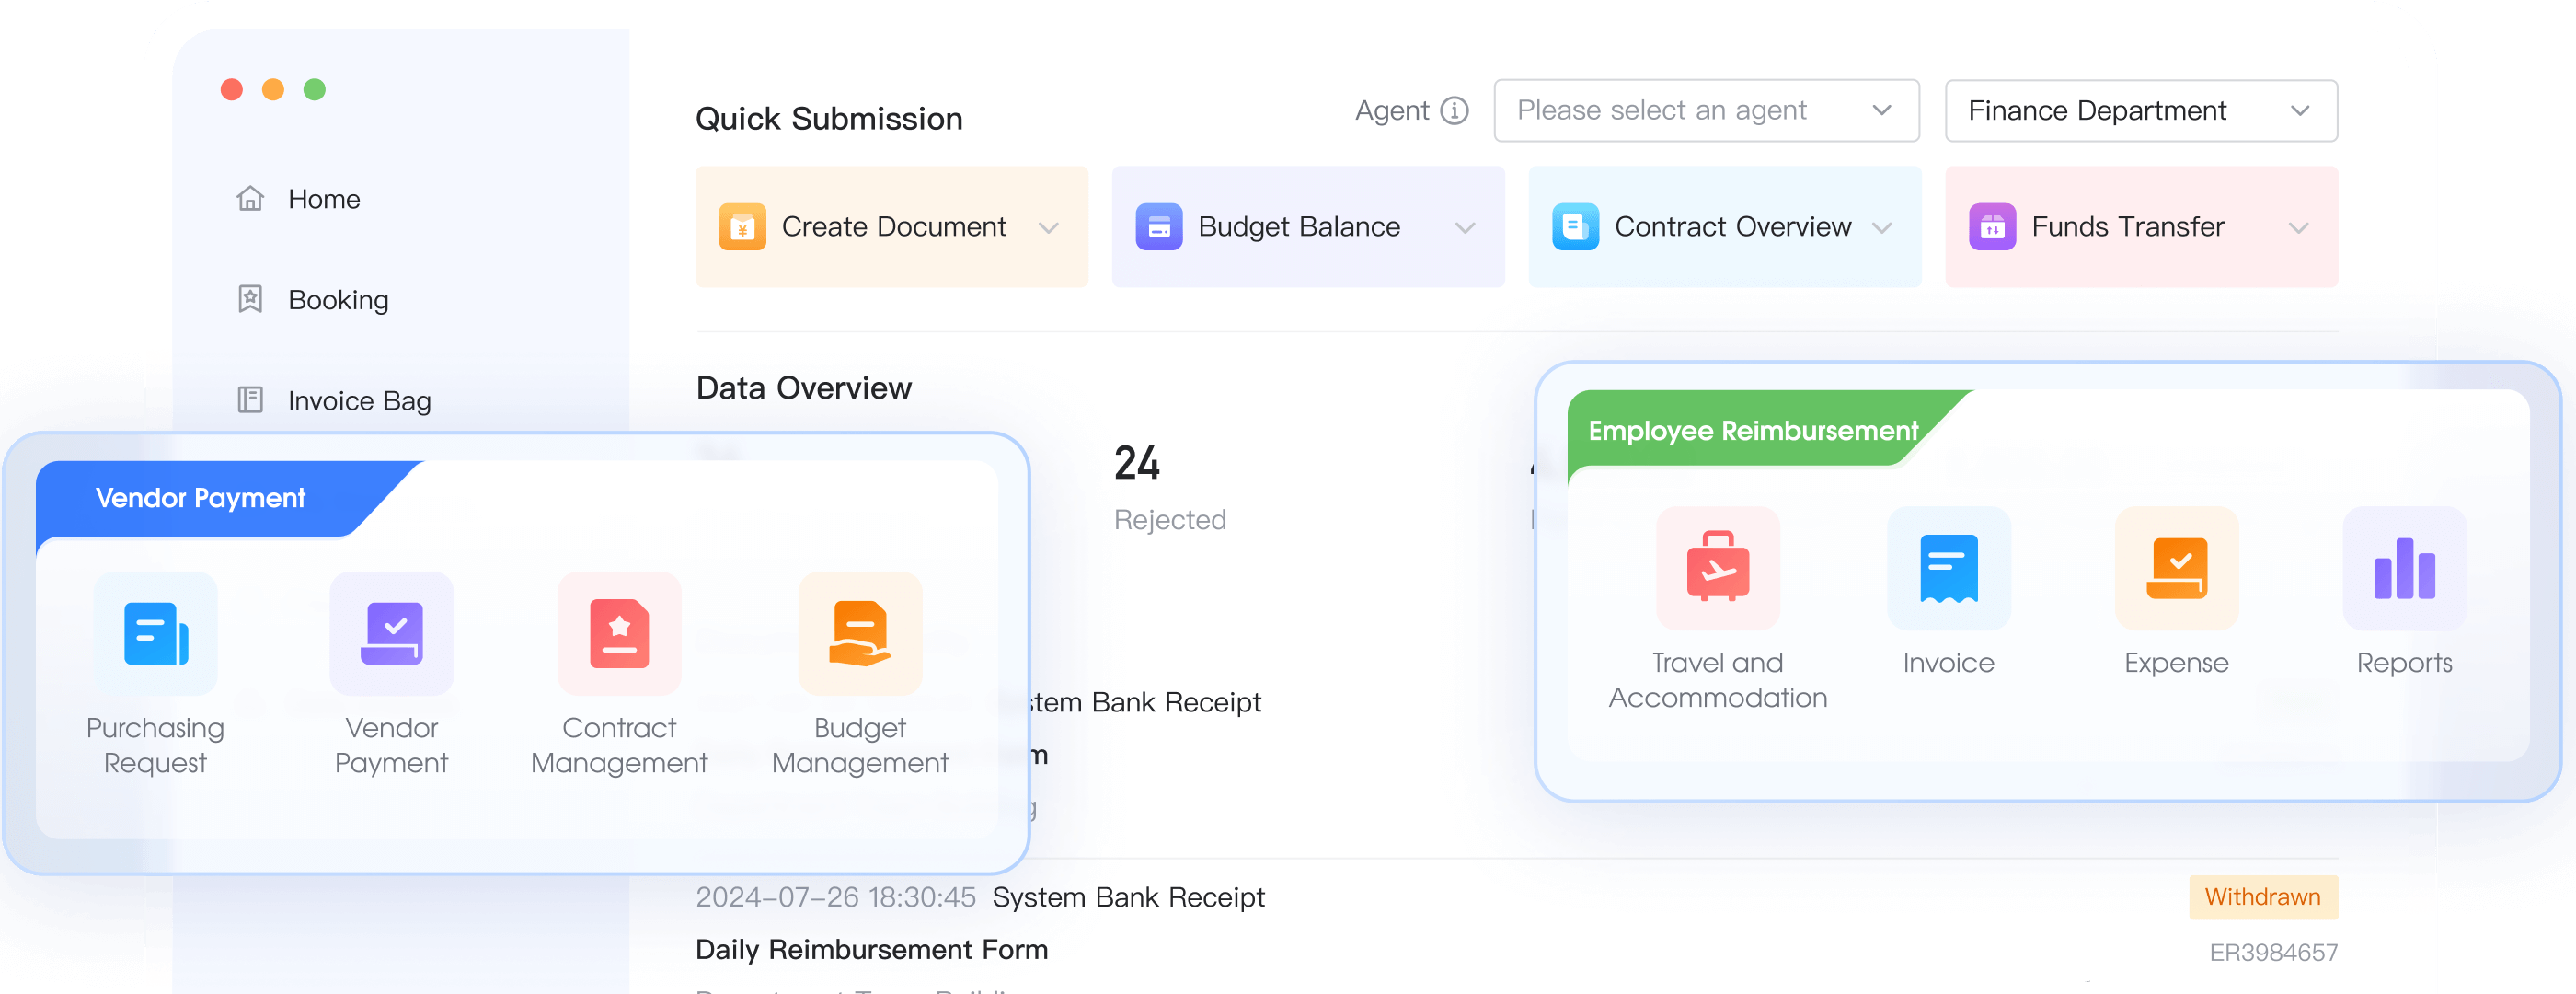Open the Funds Transfer chevron menu
The image size is (2576, 994).
2299,227
